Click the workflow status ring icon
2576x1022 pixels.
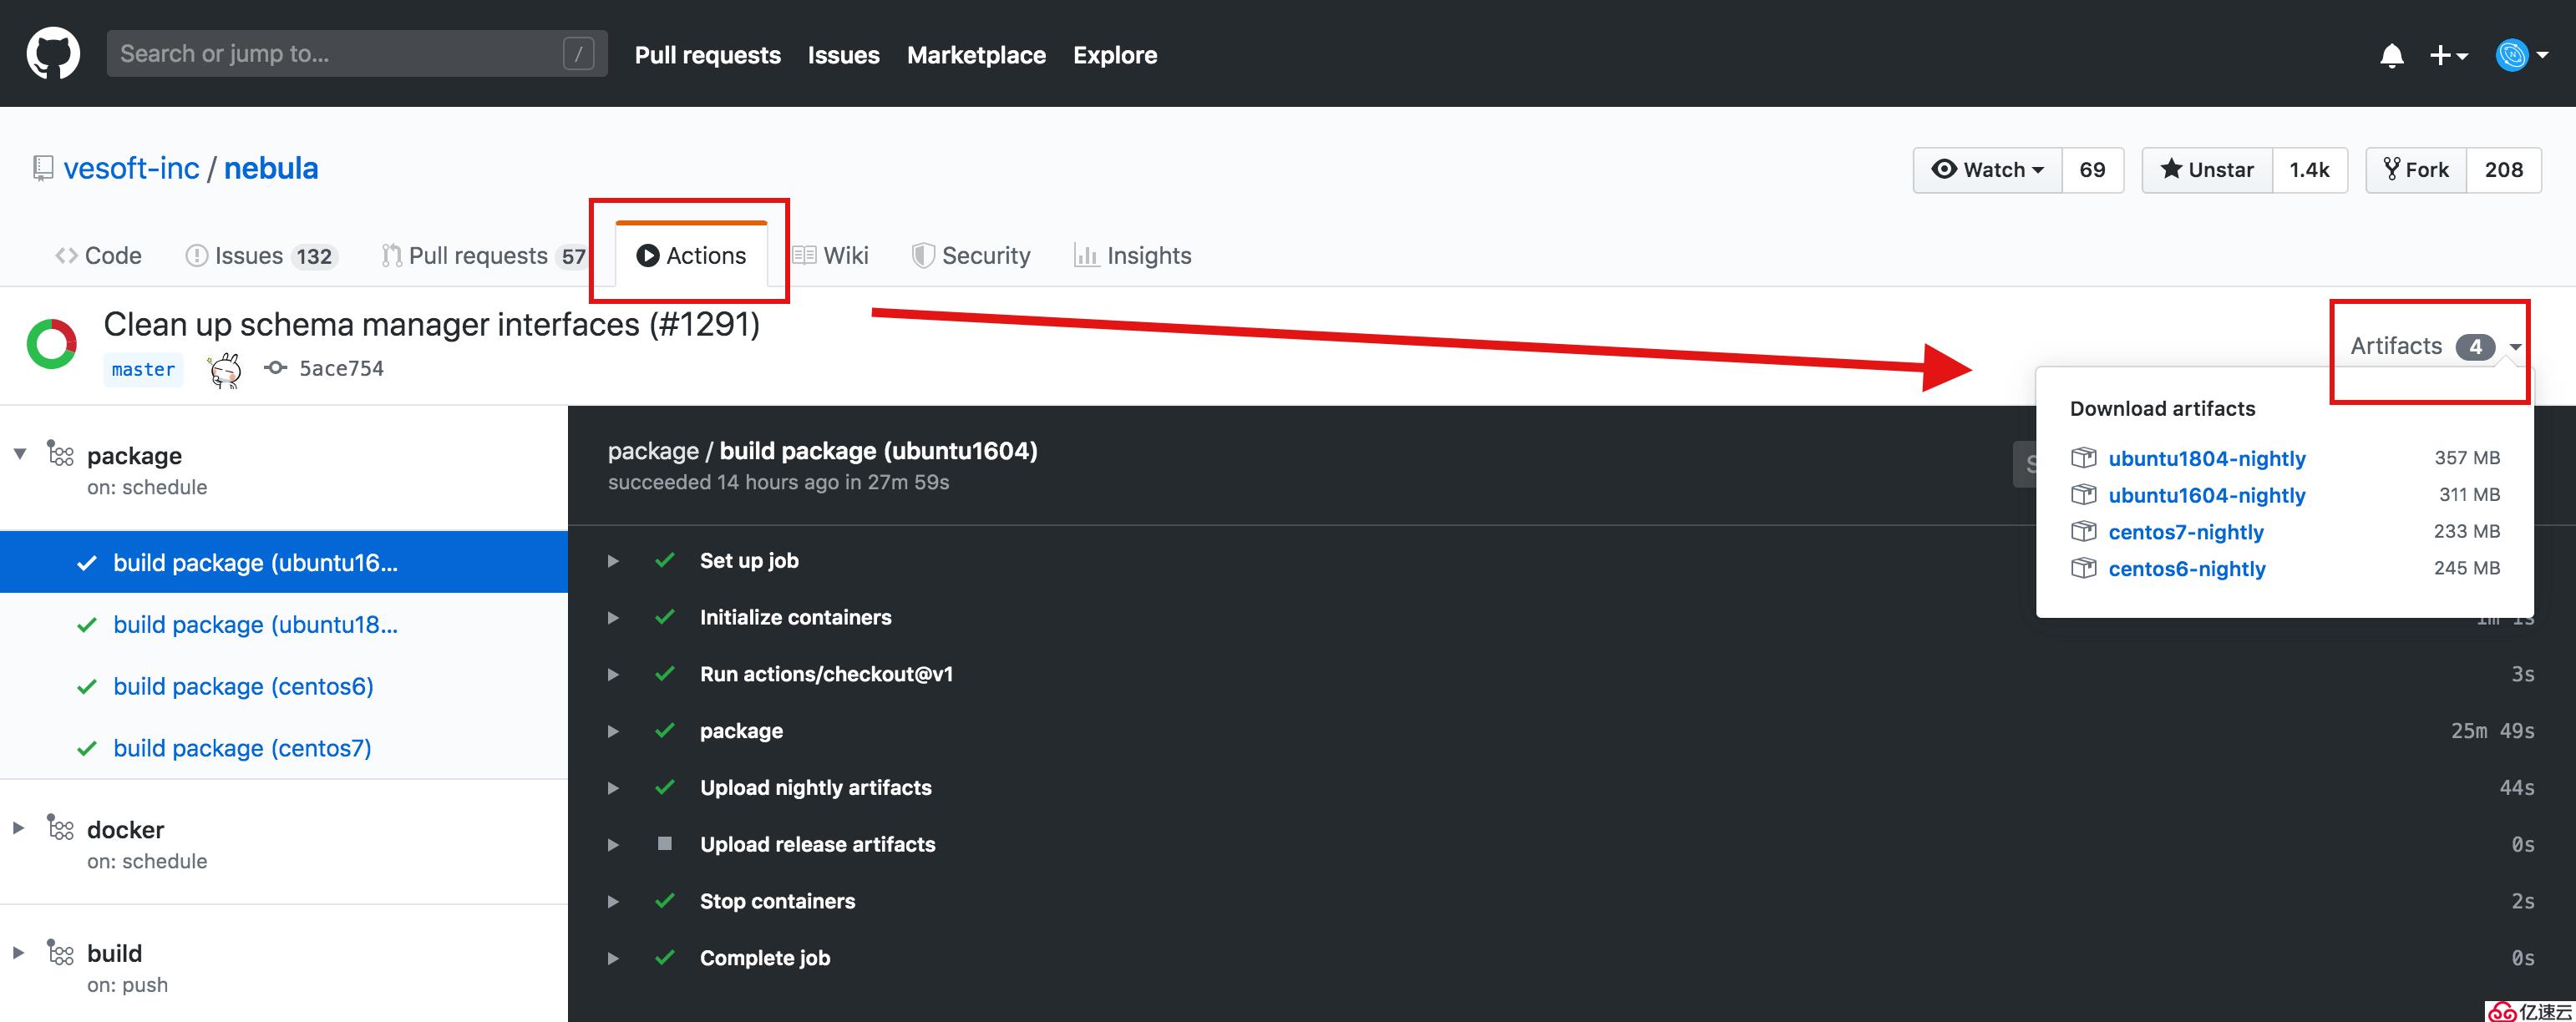click(x=51, y=344)
